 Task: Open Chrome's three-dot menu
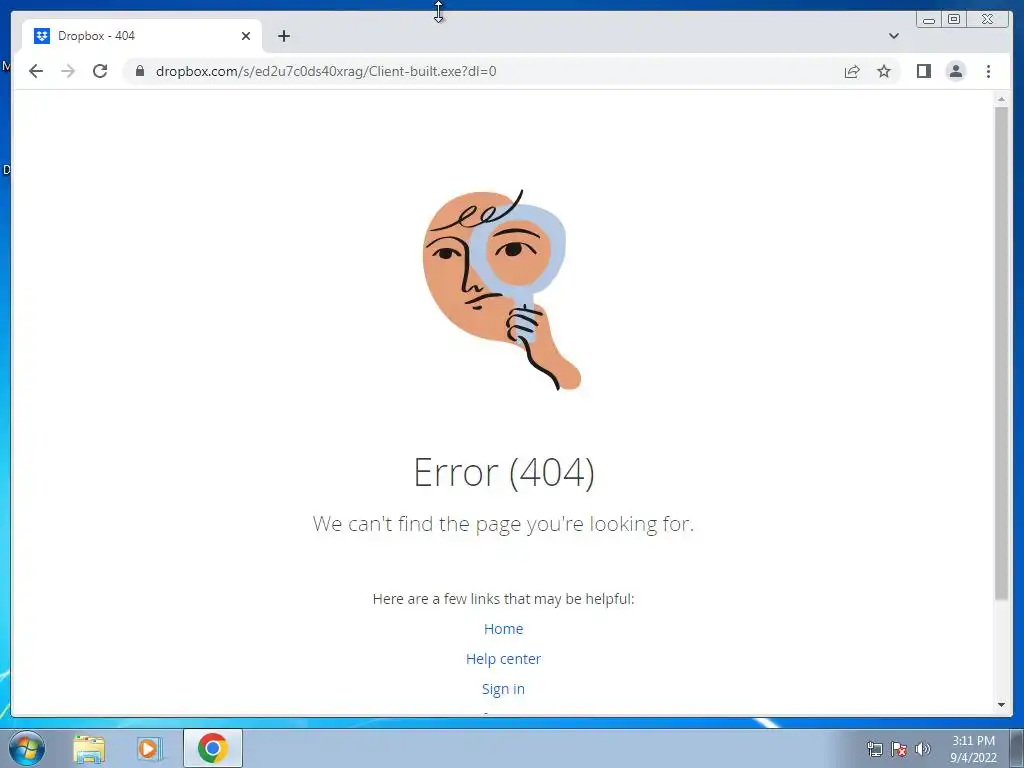[988, 71]
